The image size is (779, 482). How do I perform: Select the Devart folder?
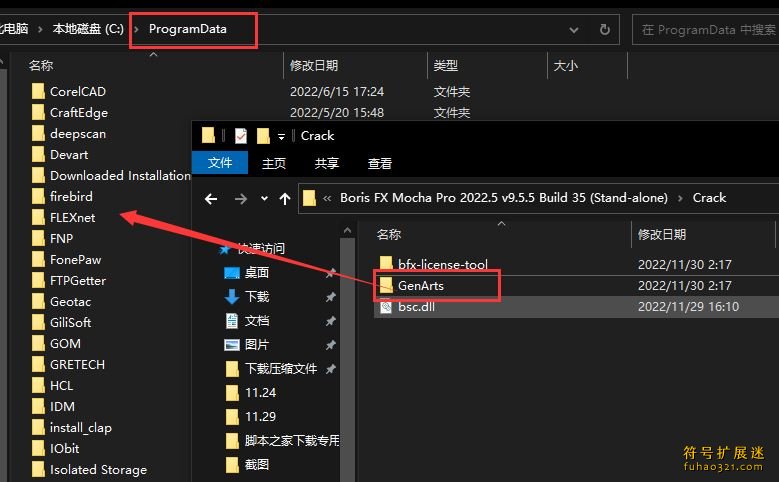click(x=60, y=155)
